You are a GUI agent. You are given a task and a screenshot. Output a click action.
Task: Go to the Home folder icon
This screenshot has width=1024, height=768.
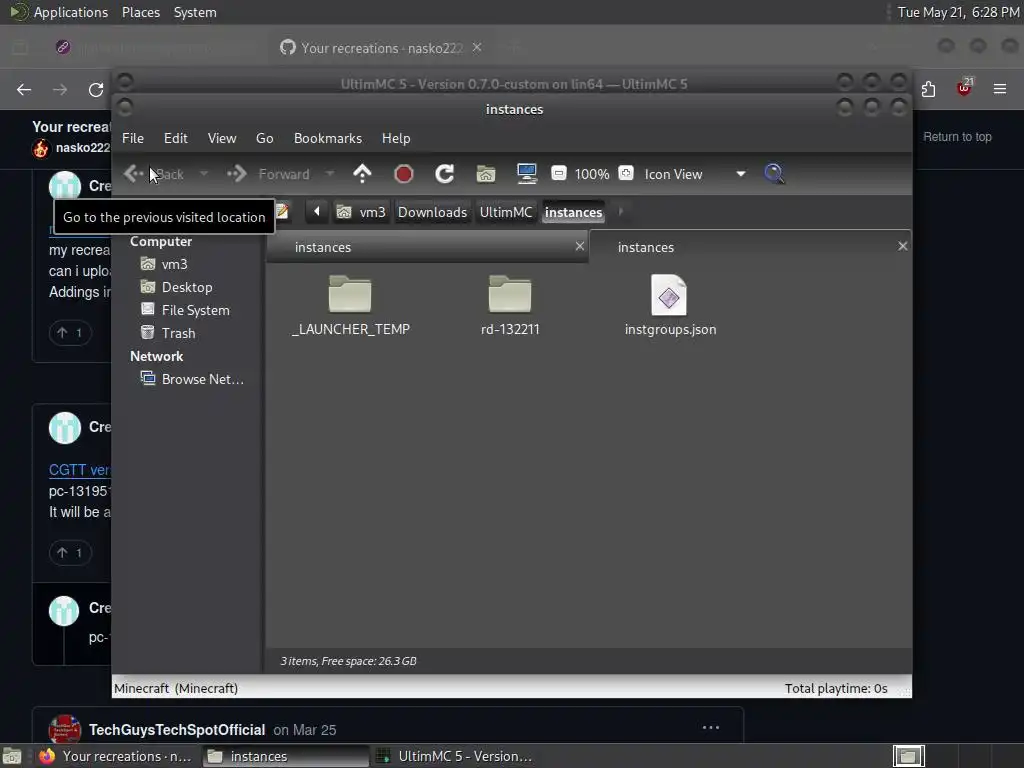click(486, 174)
